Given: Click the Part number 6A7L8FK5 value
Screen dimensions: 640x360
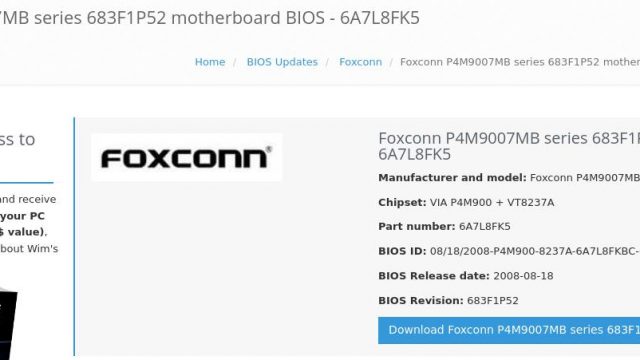Looking at the screenshot, I should [x=484, y=227].
